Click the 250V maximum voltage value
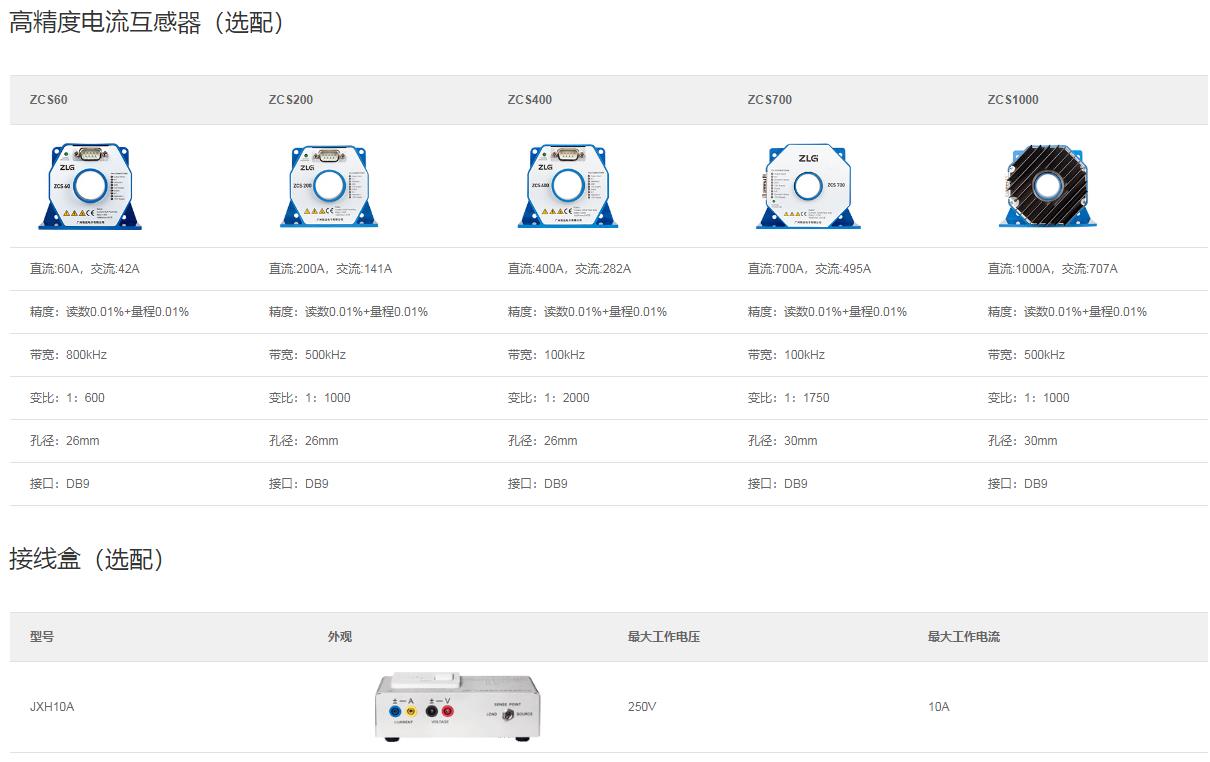This screenshot has height=762, width=1210. point(642,707)
